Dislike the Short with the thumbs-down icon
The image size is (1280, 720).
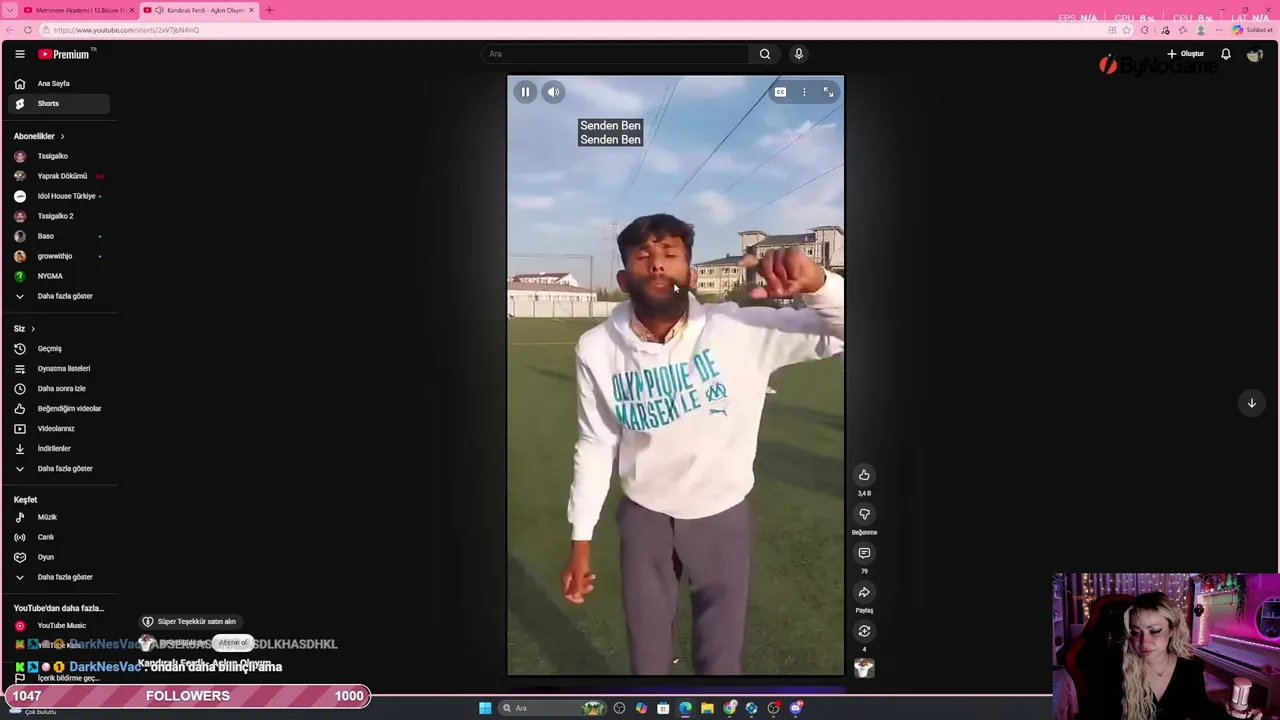(864, 514)
